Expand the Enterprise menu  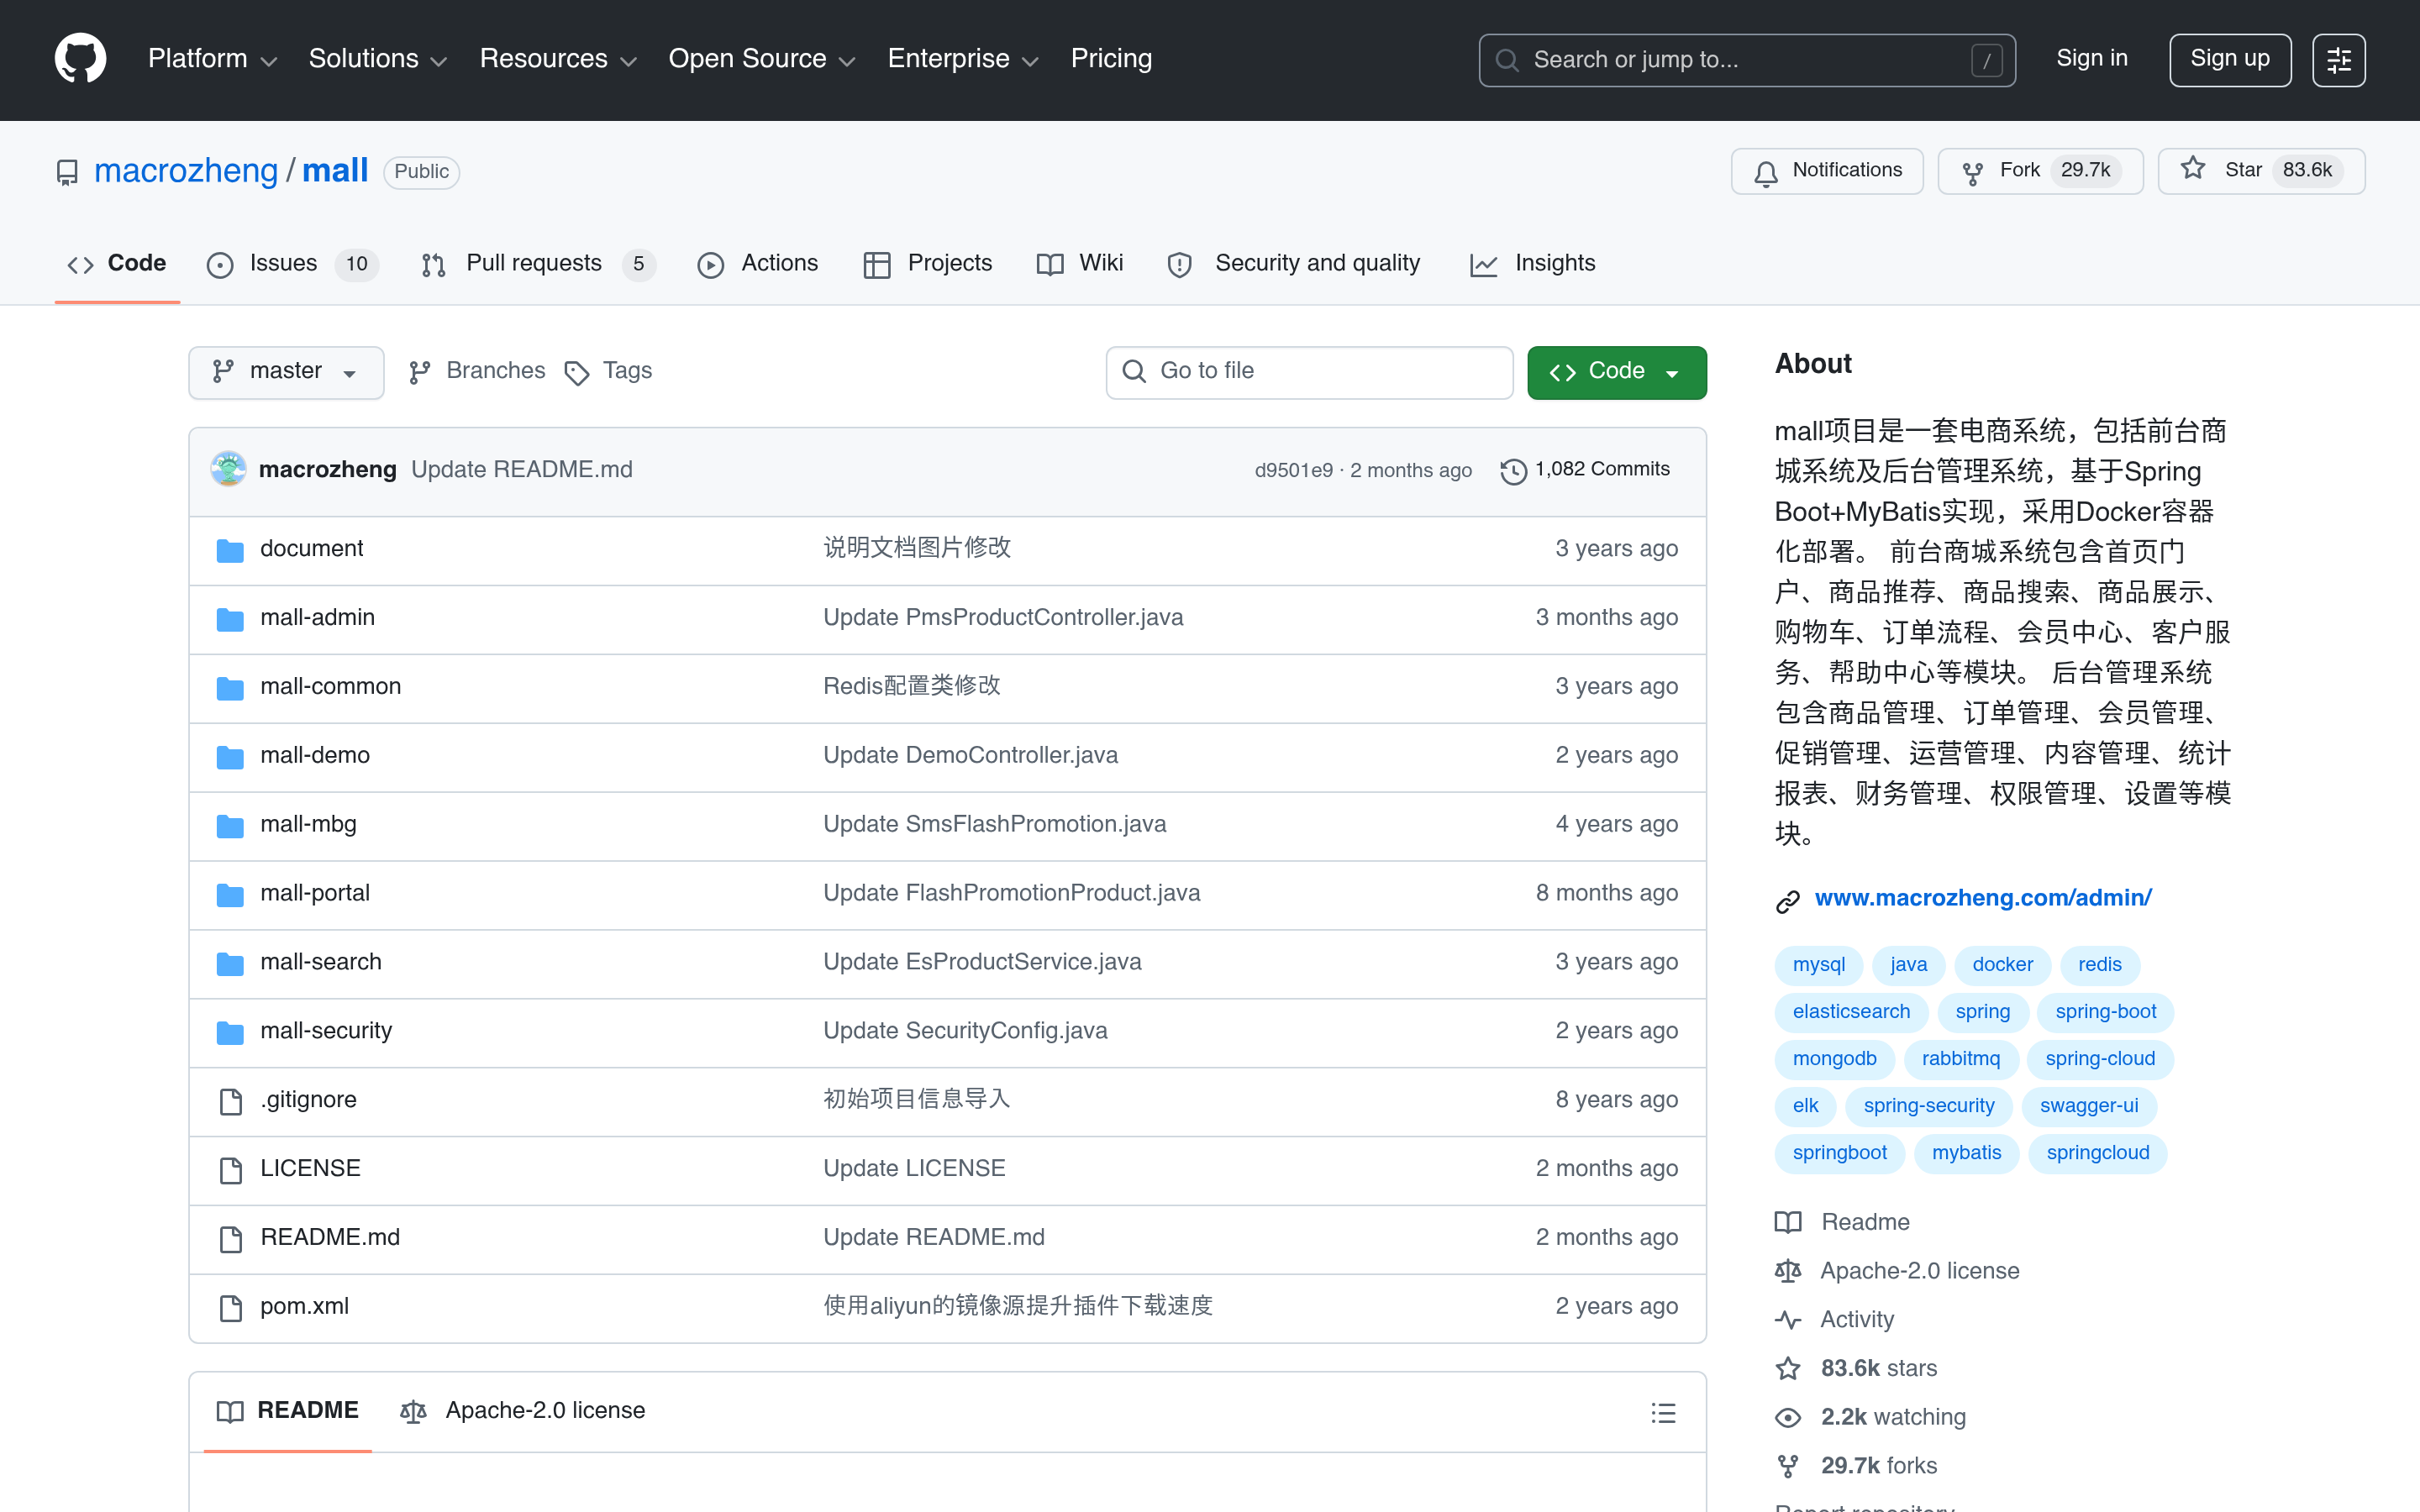[964, 59]
